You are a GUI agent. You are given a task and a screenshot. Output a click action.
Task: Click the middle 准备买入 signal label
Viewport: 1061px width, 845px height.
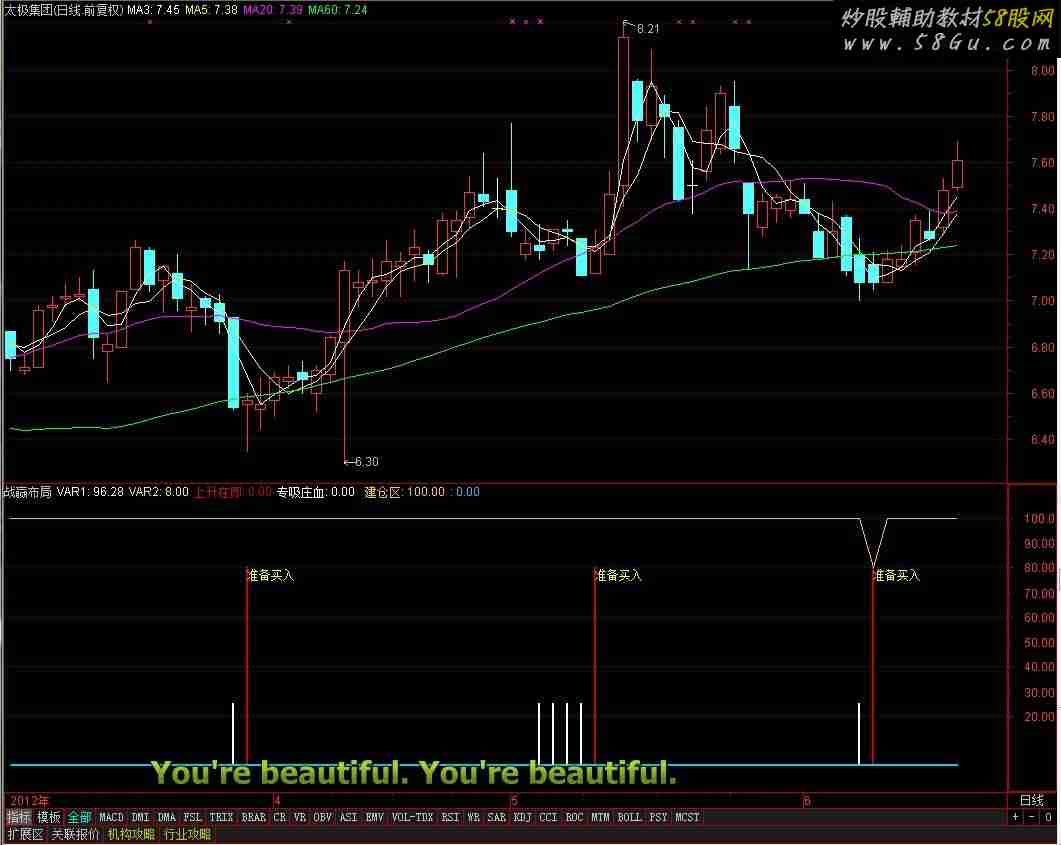[618, 576]
